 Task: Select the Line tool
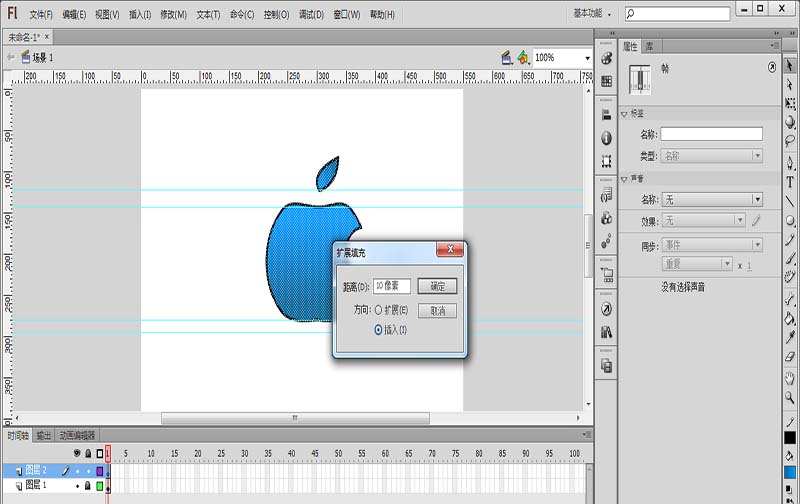790,201
